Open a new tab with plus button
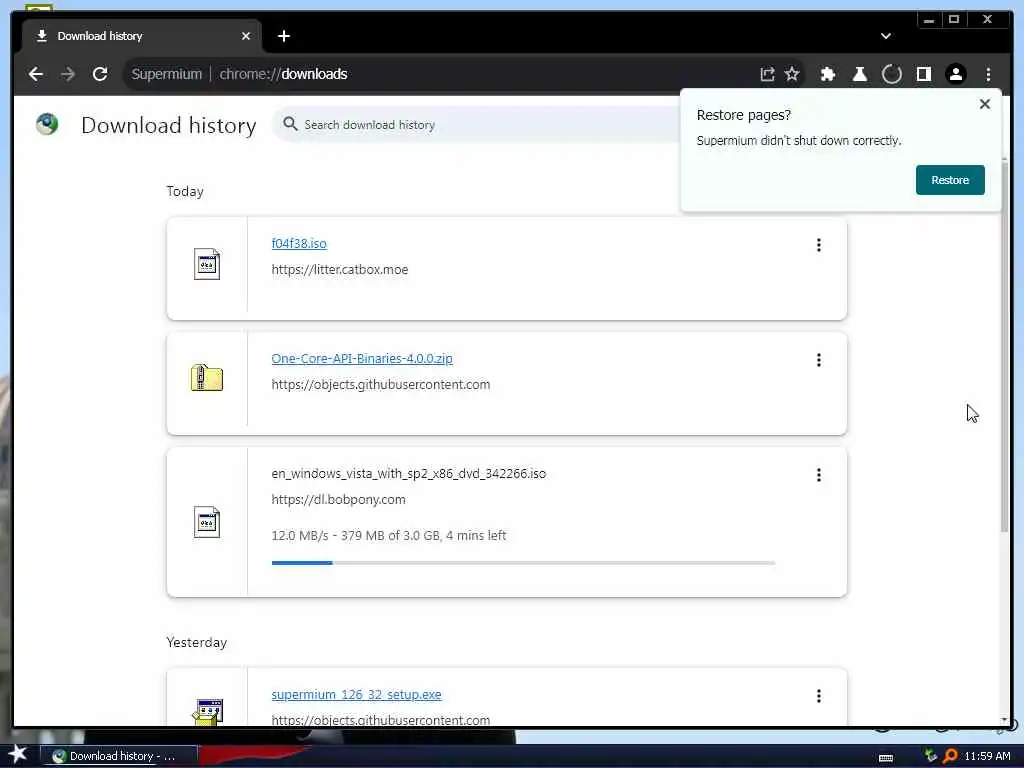 point(283,36)
